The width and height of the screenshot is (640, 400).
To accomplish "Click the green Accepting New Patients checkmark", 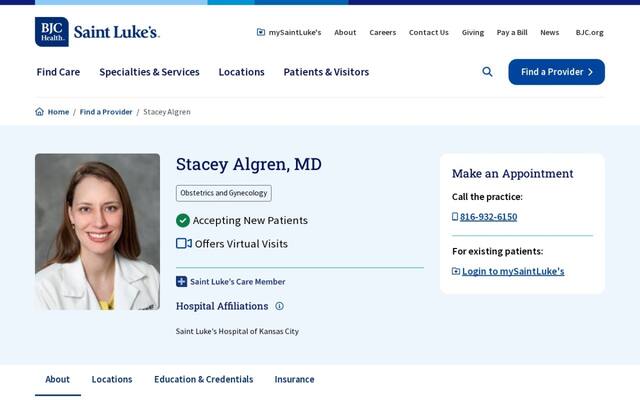I will pyautogui.click(x=183, y=220).
